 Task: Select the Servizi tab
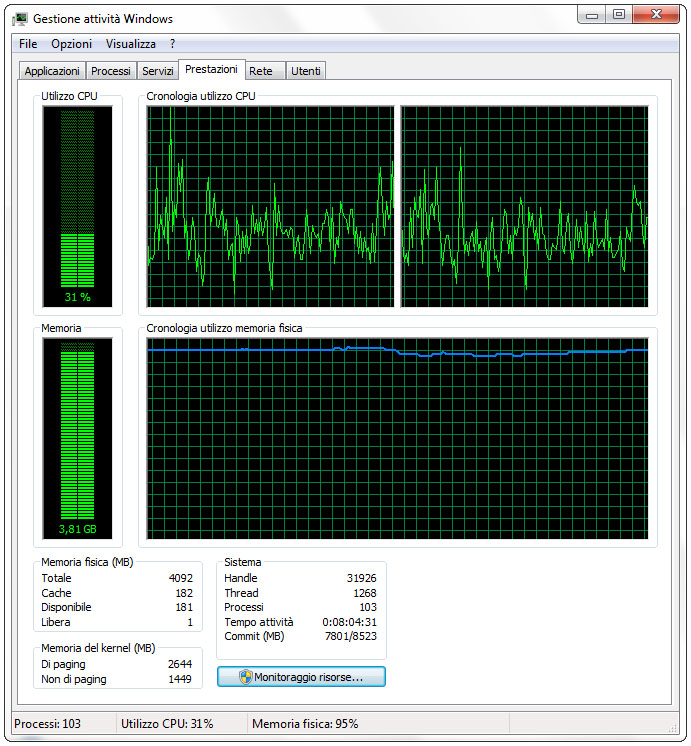coord(157,71)
